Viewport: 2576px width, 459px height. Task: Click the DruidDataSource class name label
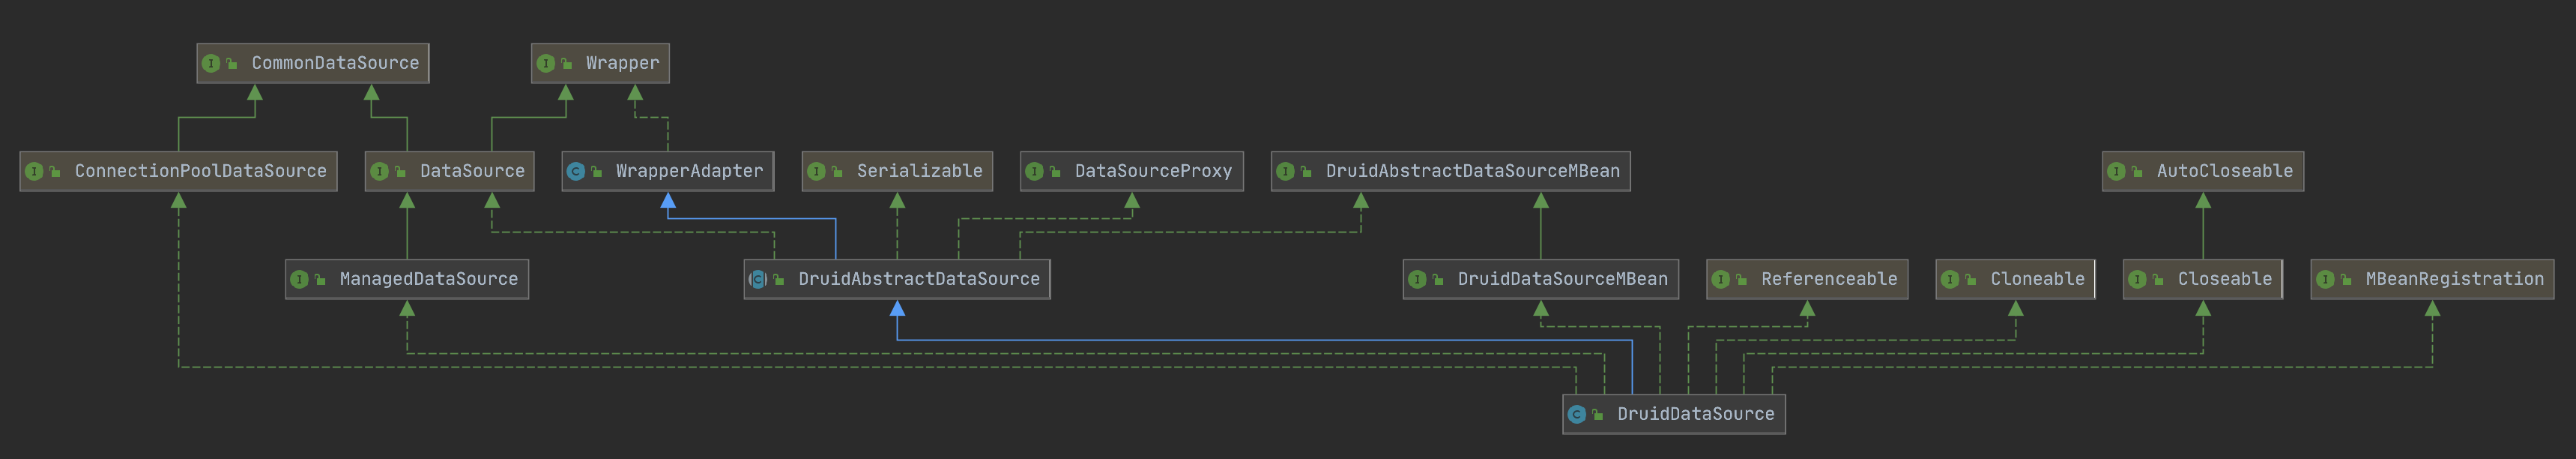point(1695,414)
